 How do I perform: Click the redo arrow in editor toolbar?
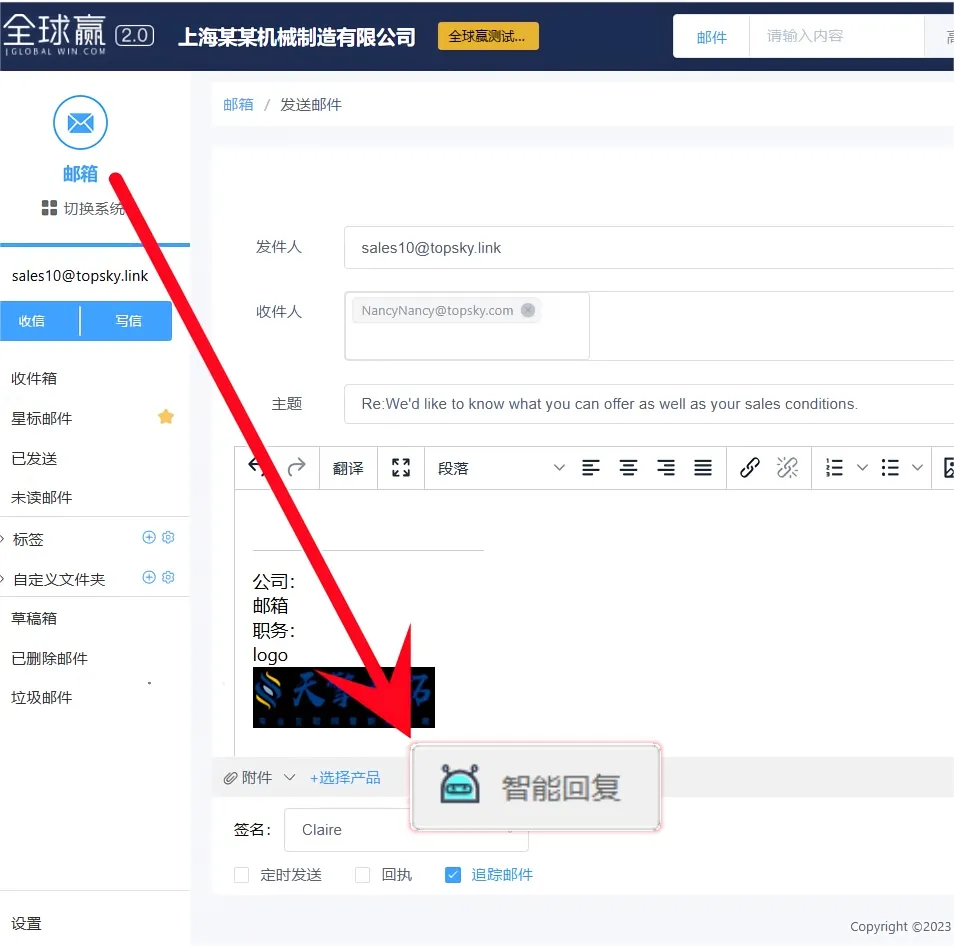[296, 467]
